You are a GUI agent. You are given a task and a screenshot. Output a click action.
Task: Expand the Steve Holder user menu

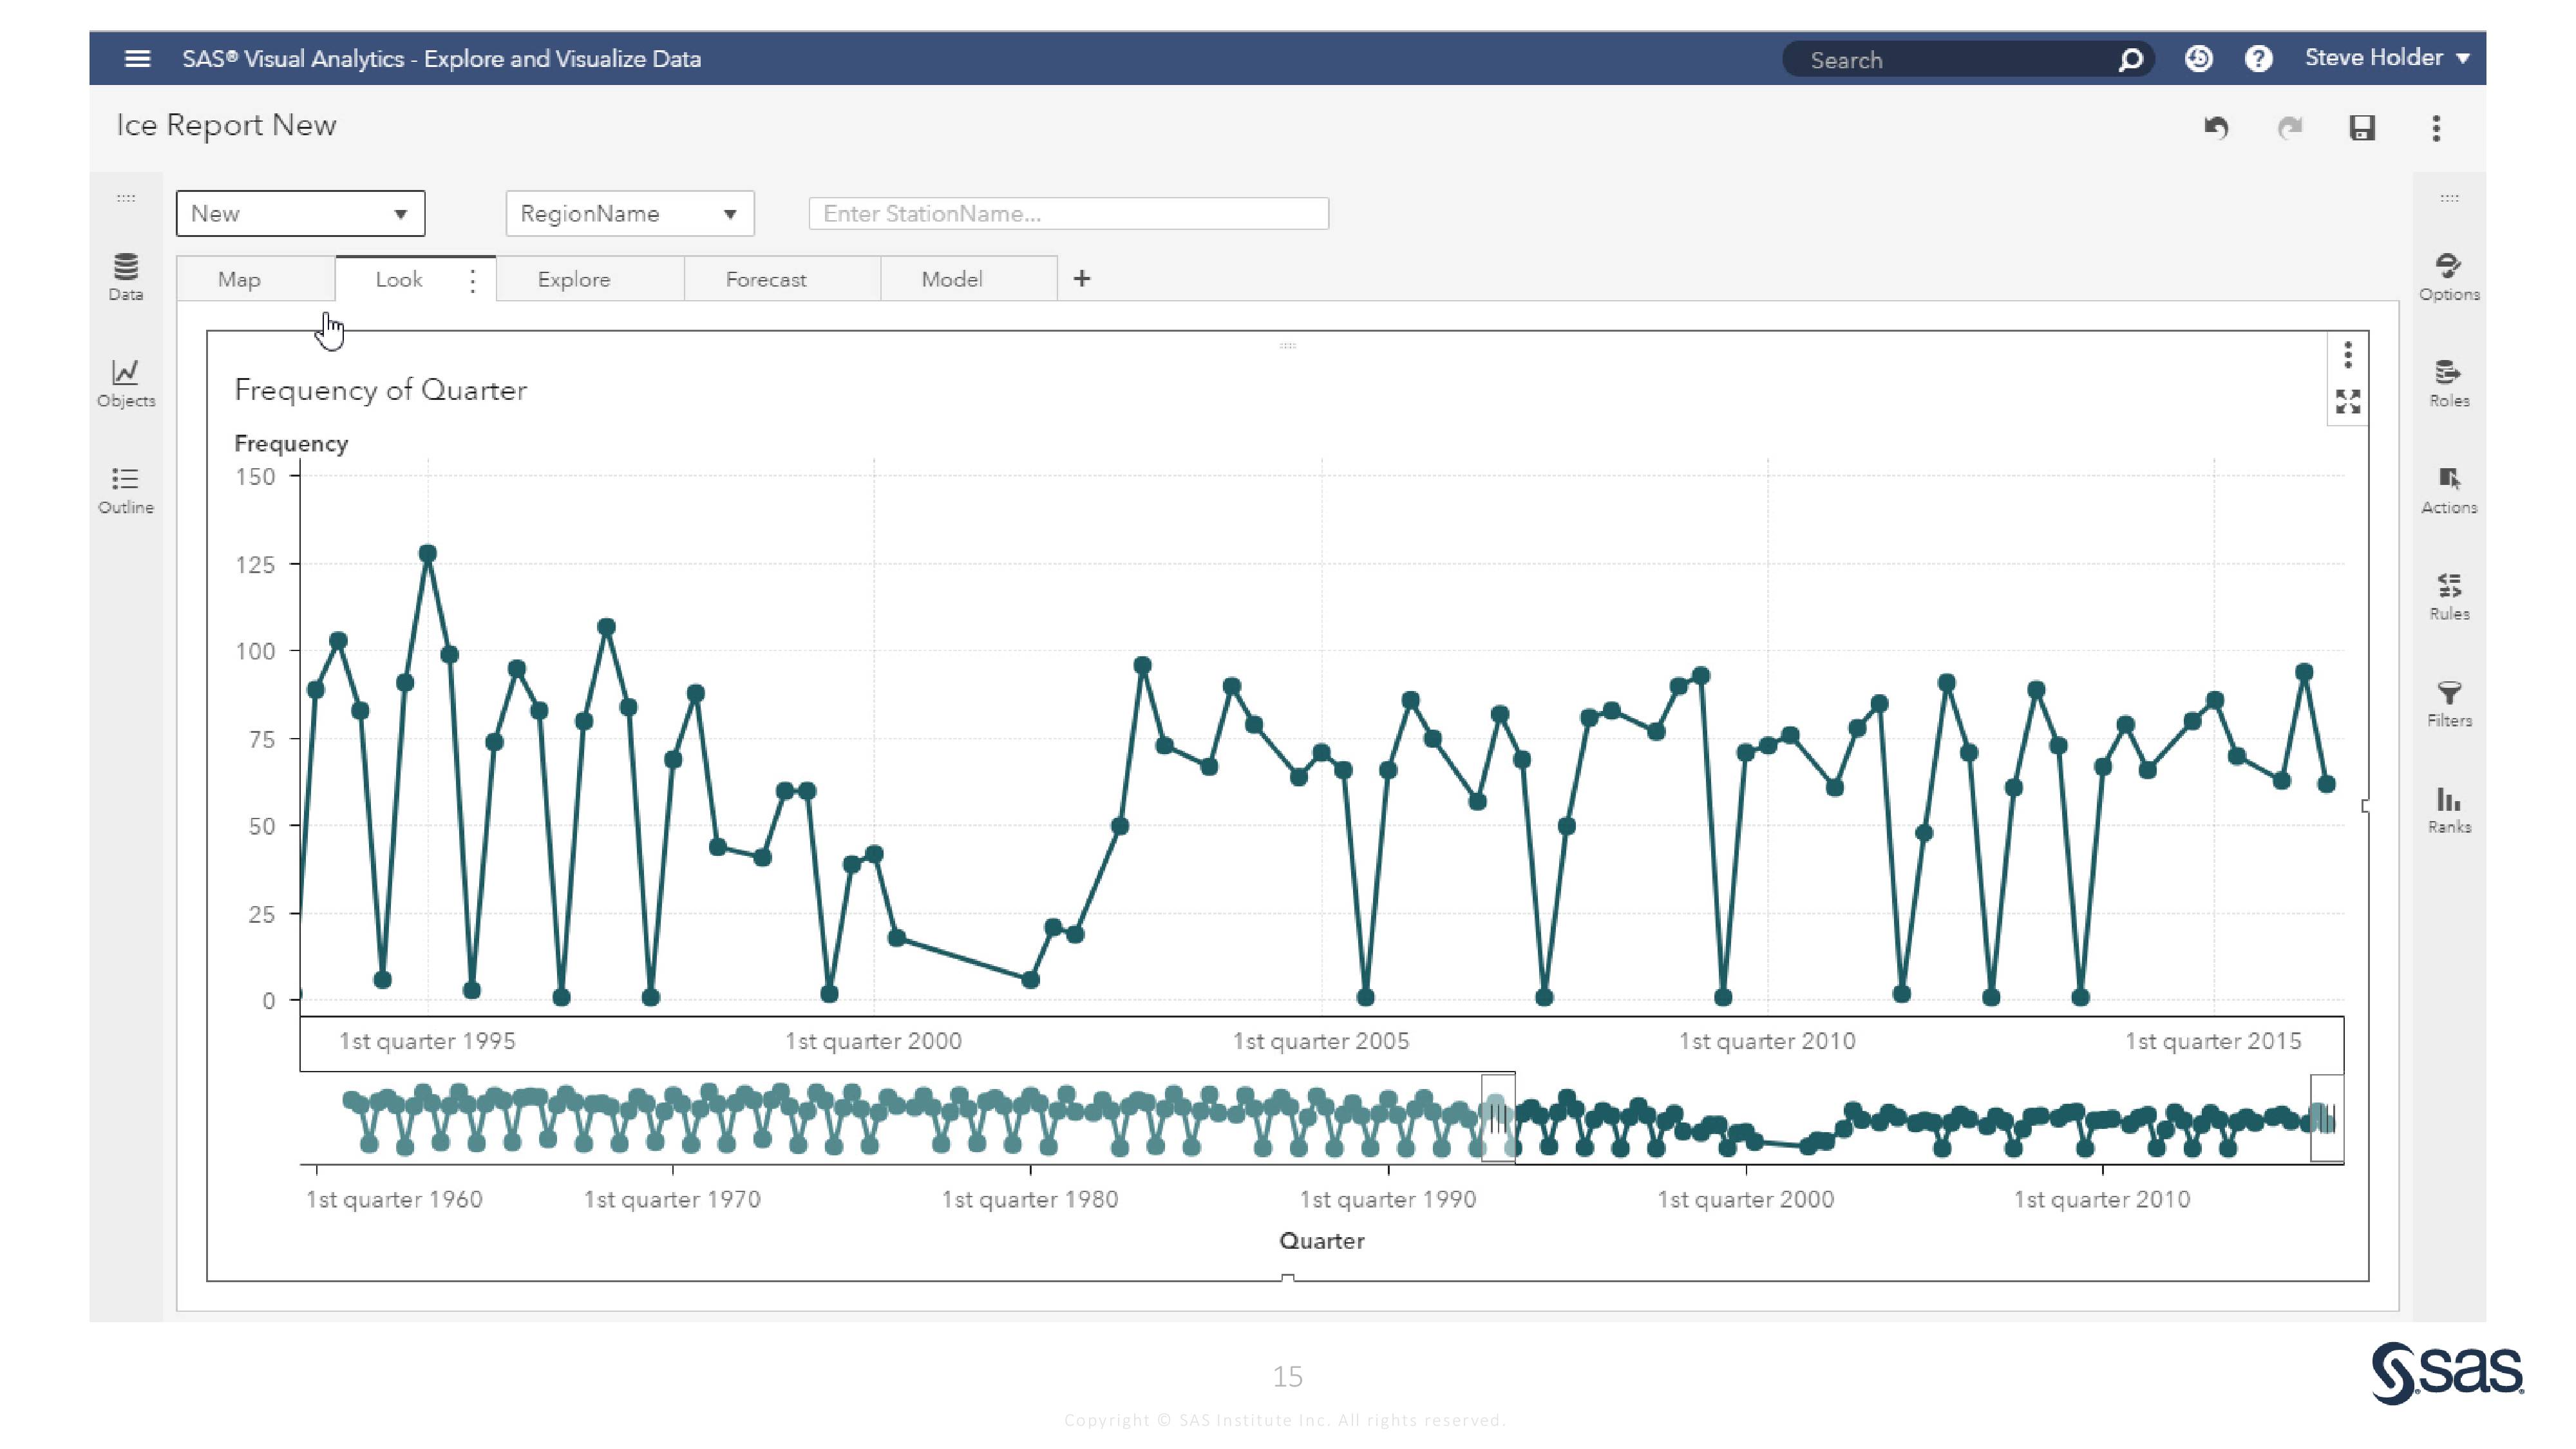pyautogui.click(x=2387, y=58)
